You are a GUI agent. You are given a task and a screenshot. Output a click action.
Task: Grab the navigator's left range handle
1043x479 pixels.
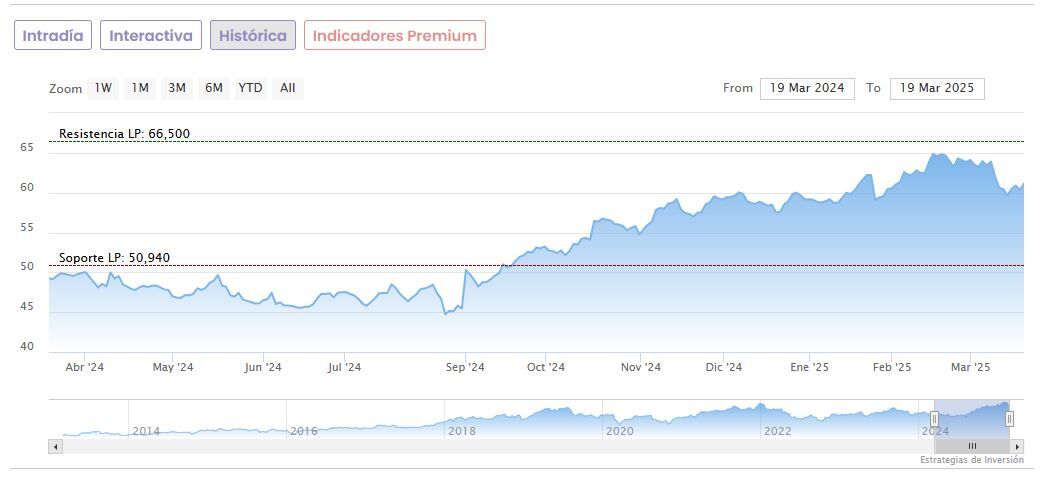coord(936,419)
